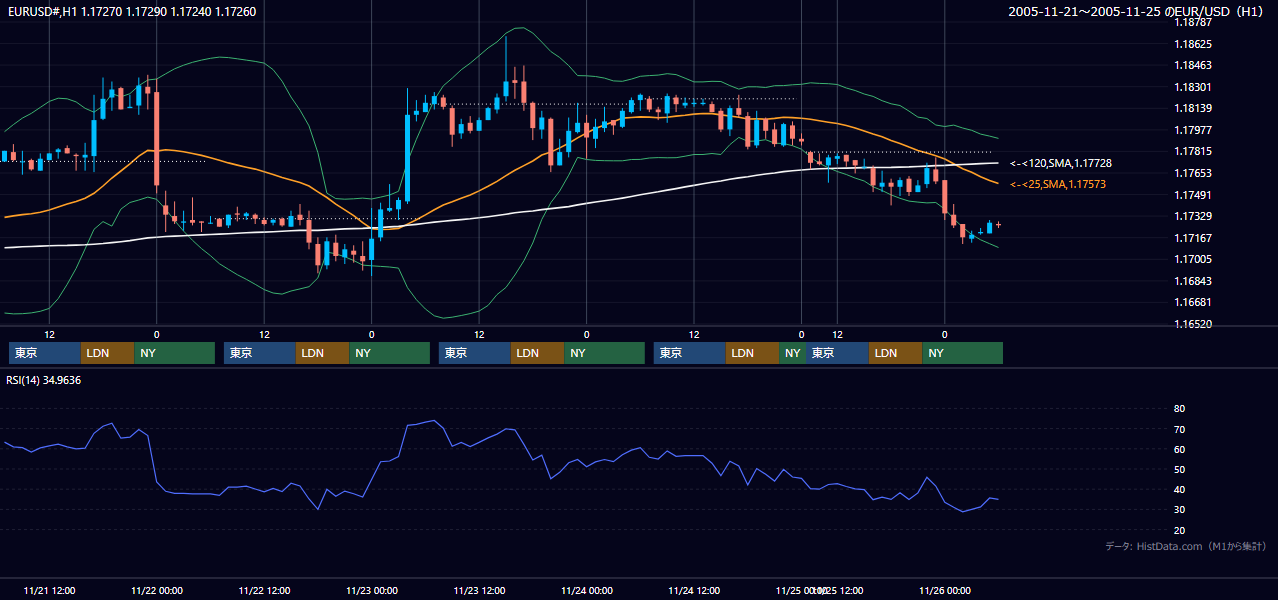Click price level 1.18139 on the axis

1194,109
